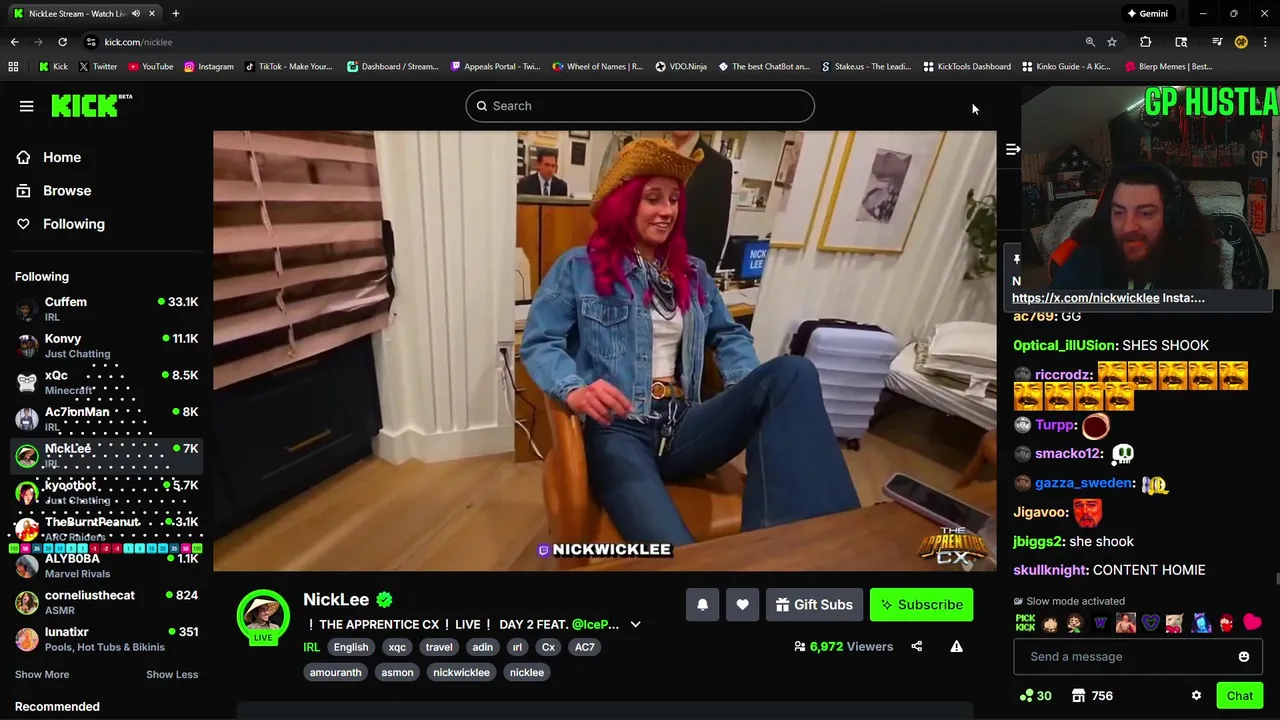1280x720 pixels.
Task: Collapse the chat panel arrow icon
Action: click(1012, 149)
